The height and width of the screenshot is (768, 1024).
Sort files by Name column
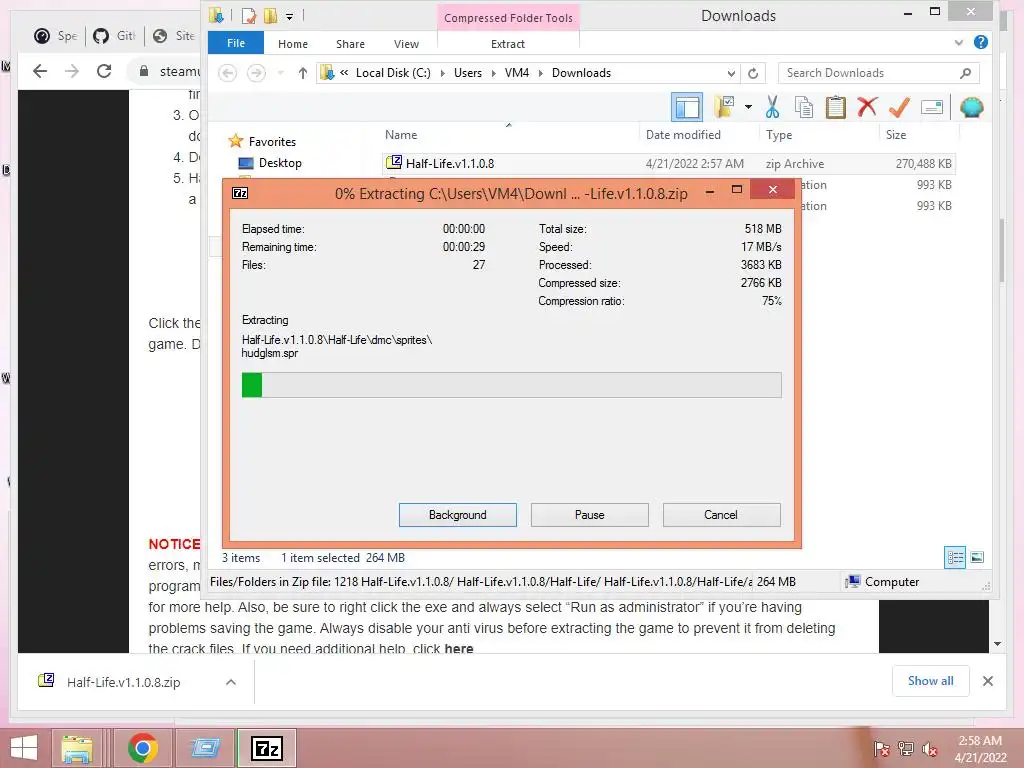tap(401, 135)
